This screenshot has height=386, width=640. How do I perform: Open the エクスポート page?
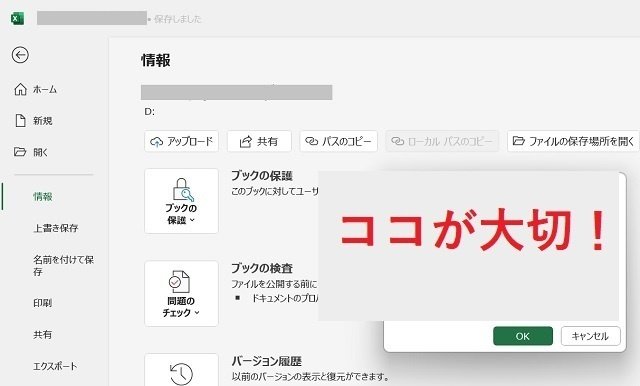[x=55, y=366]
